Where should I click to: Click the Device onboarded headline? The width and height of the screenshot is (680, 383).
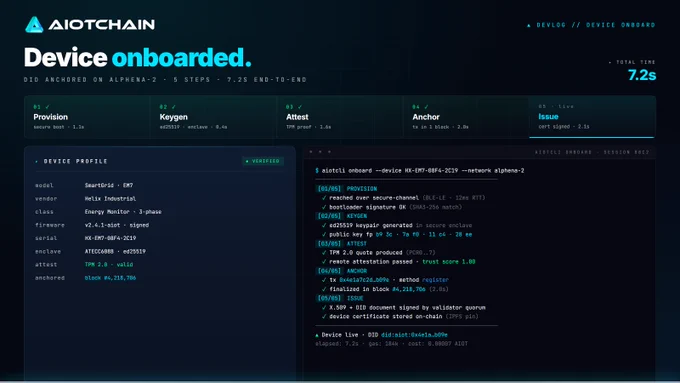[x=137, y=57]
